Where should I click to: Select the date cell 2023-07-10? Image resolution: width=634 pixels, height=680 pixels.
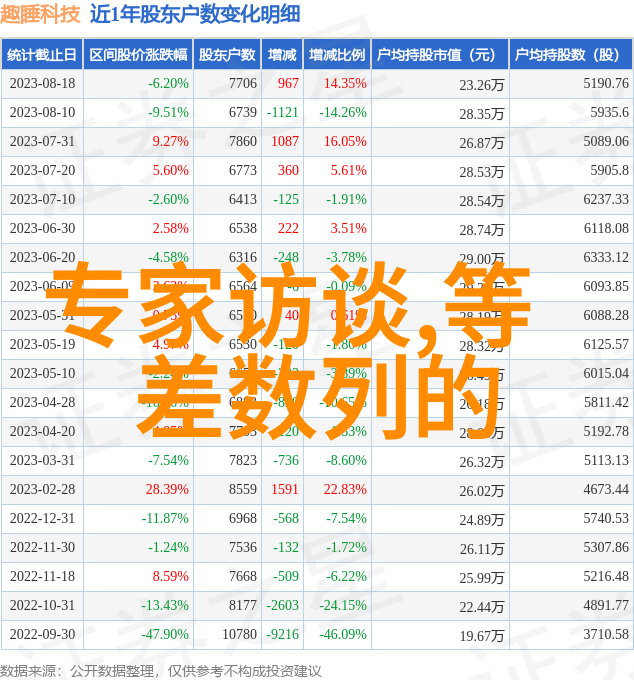click(42, 199)
